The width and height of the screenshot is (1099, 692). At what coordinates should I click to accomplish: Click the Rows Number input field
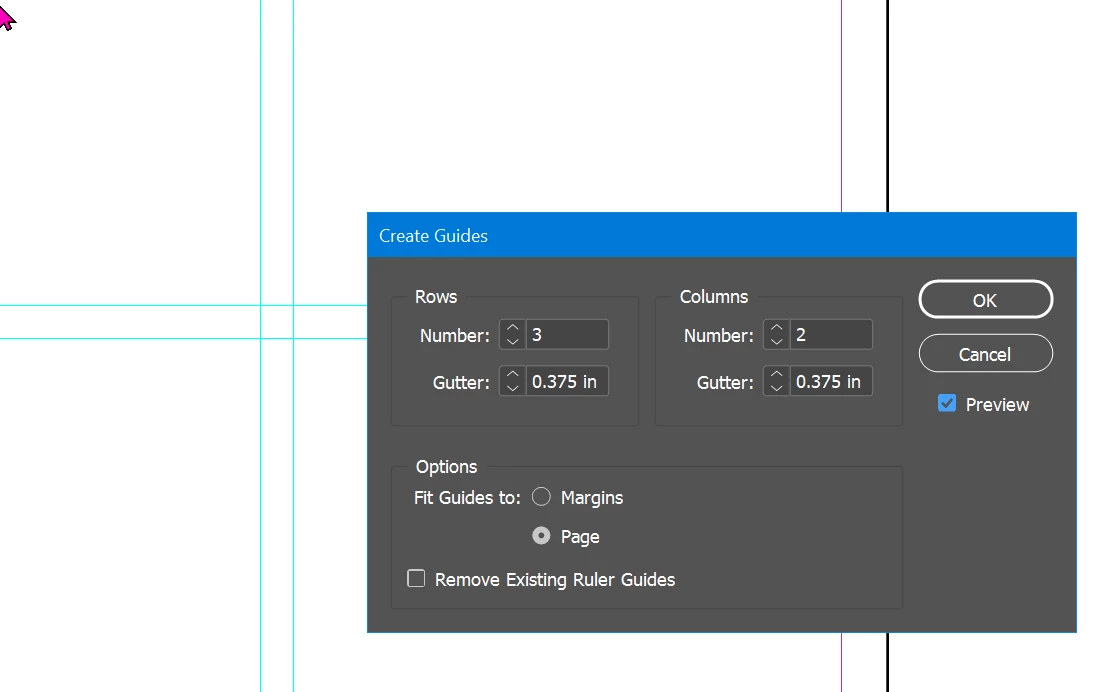[566, 334]
